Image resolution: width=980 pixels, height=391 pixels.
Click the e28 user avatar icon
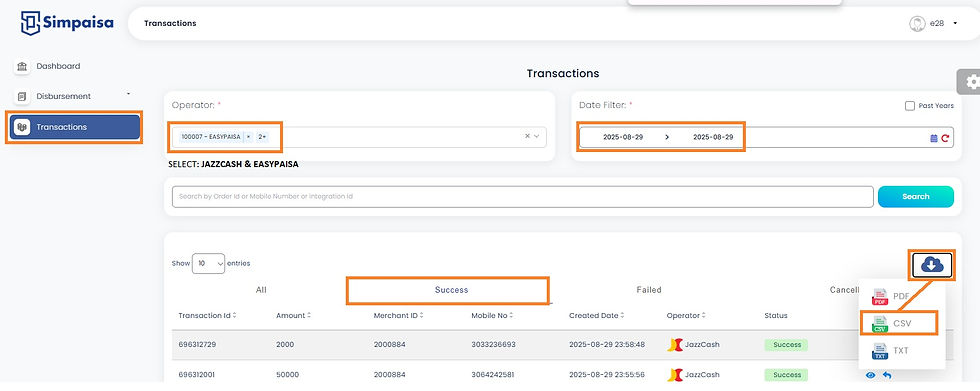pos(917,24)
